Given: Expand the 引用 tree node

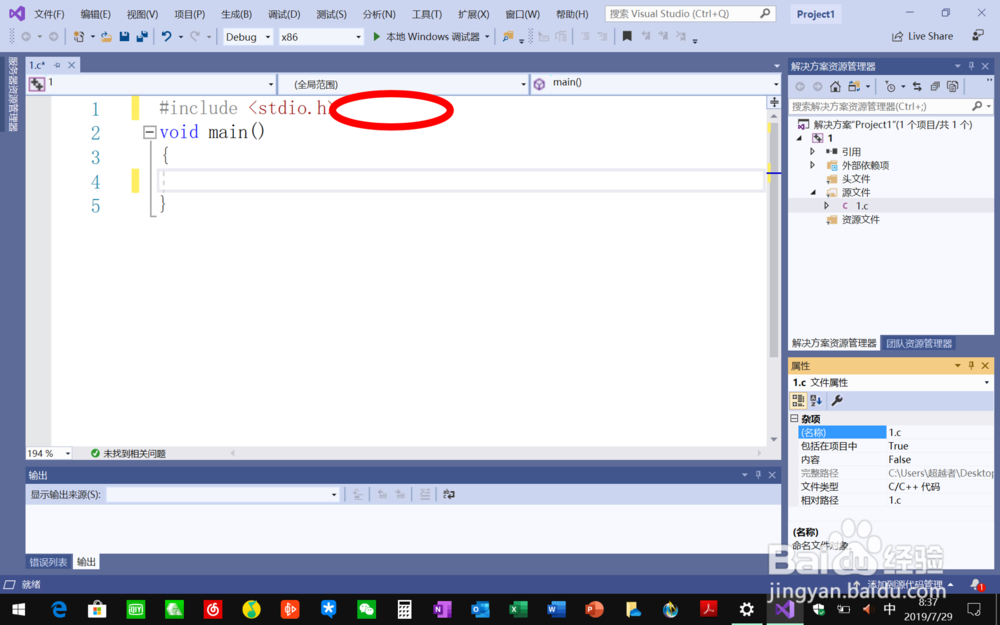Looking at the screenshot, I should tap(812, 151).
